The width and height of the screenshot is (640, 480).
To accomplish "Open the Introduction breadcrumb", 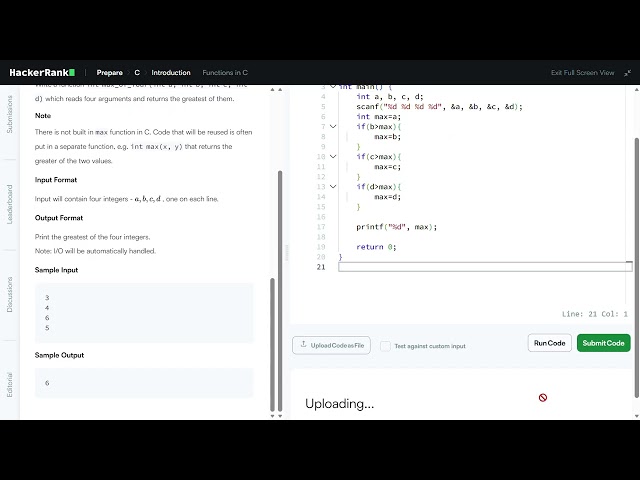I will (x=171, y=73).
